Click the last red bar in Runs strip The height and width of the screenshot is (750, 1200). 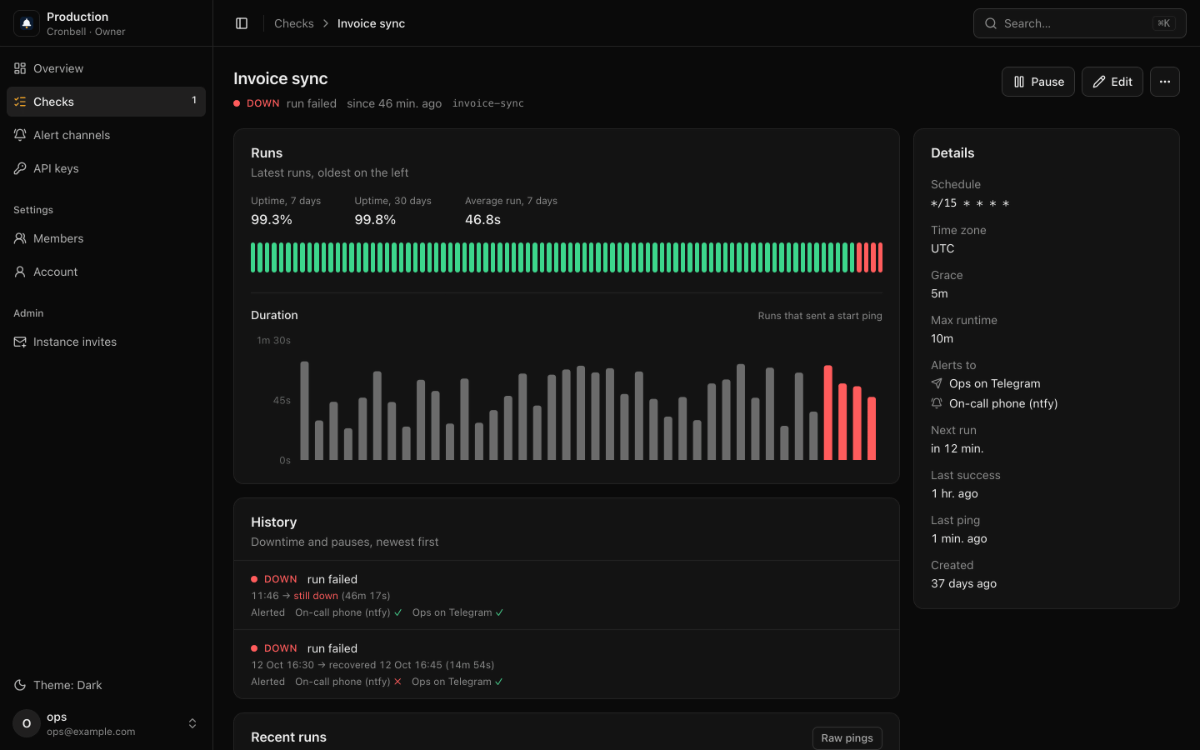(879, 257)
